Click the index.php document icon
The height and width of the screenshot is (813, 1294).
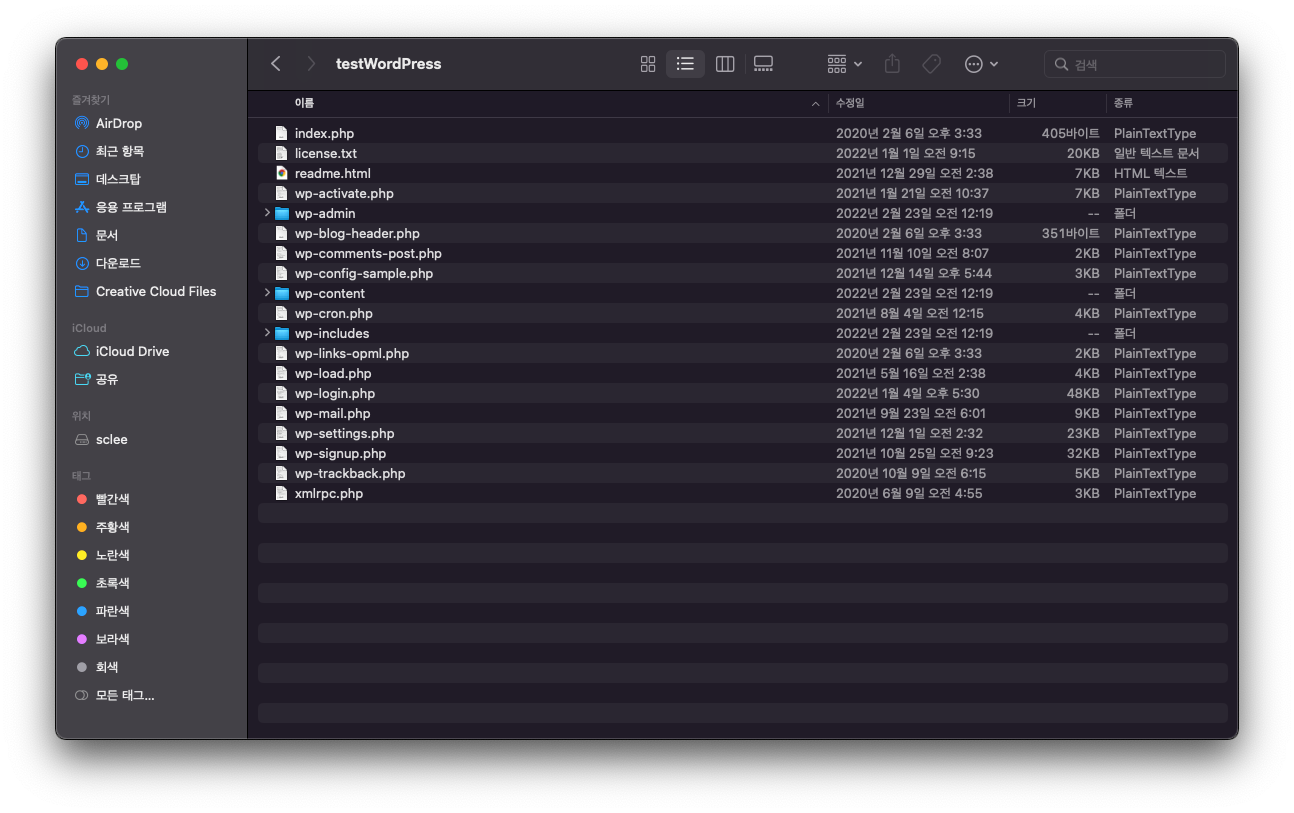282,133
